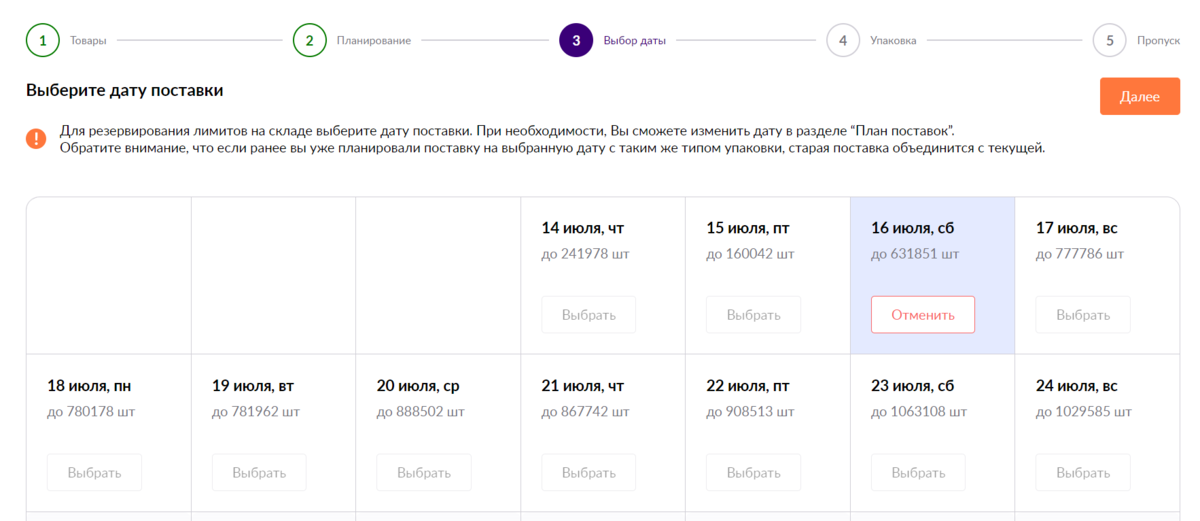
Task: Go to the Товары step label
Action: tap(88, 41)
